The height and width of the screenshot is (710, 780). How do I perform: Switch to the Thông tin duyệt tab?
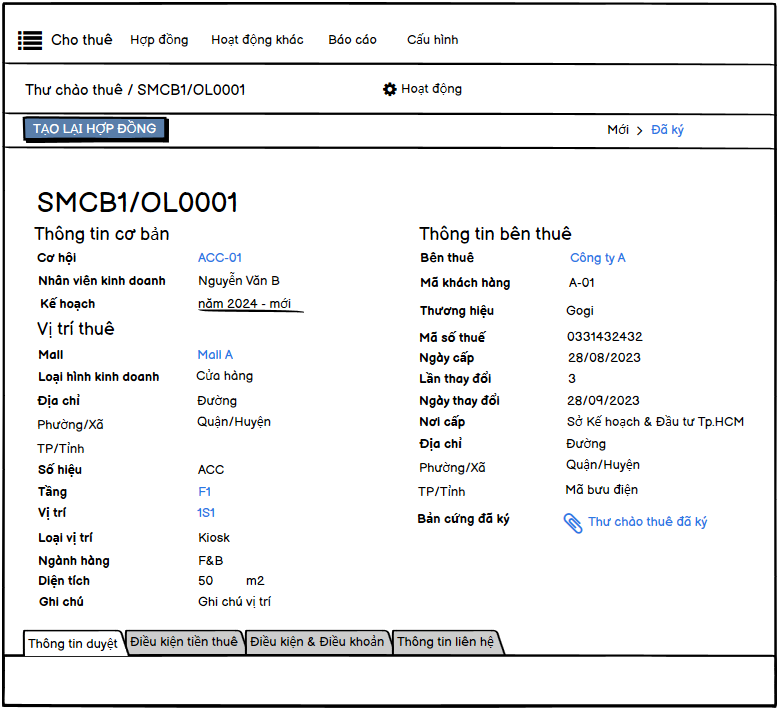(x=73, y=643)
